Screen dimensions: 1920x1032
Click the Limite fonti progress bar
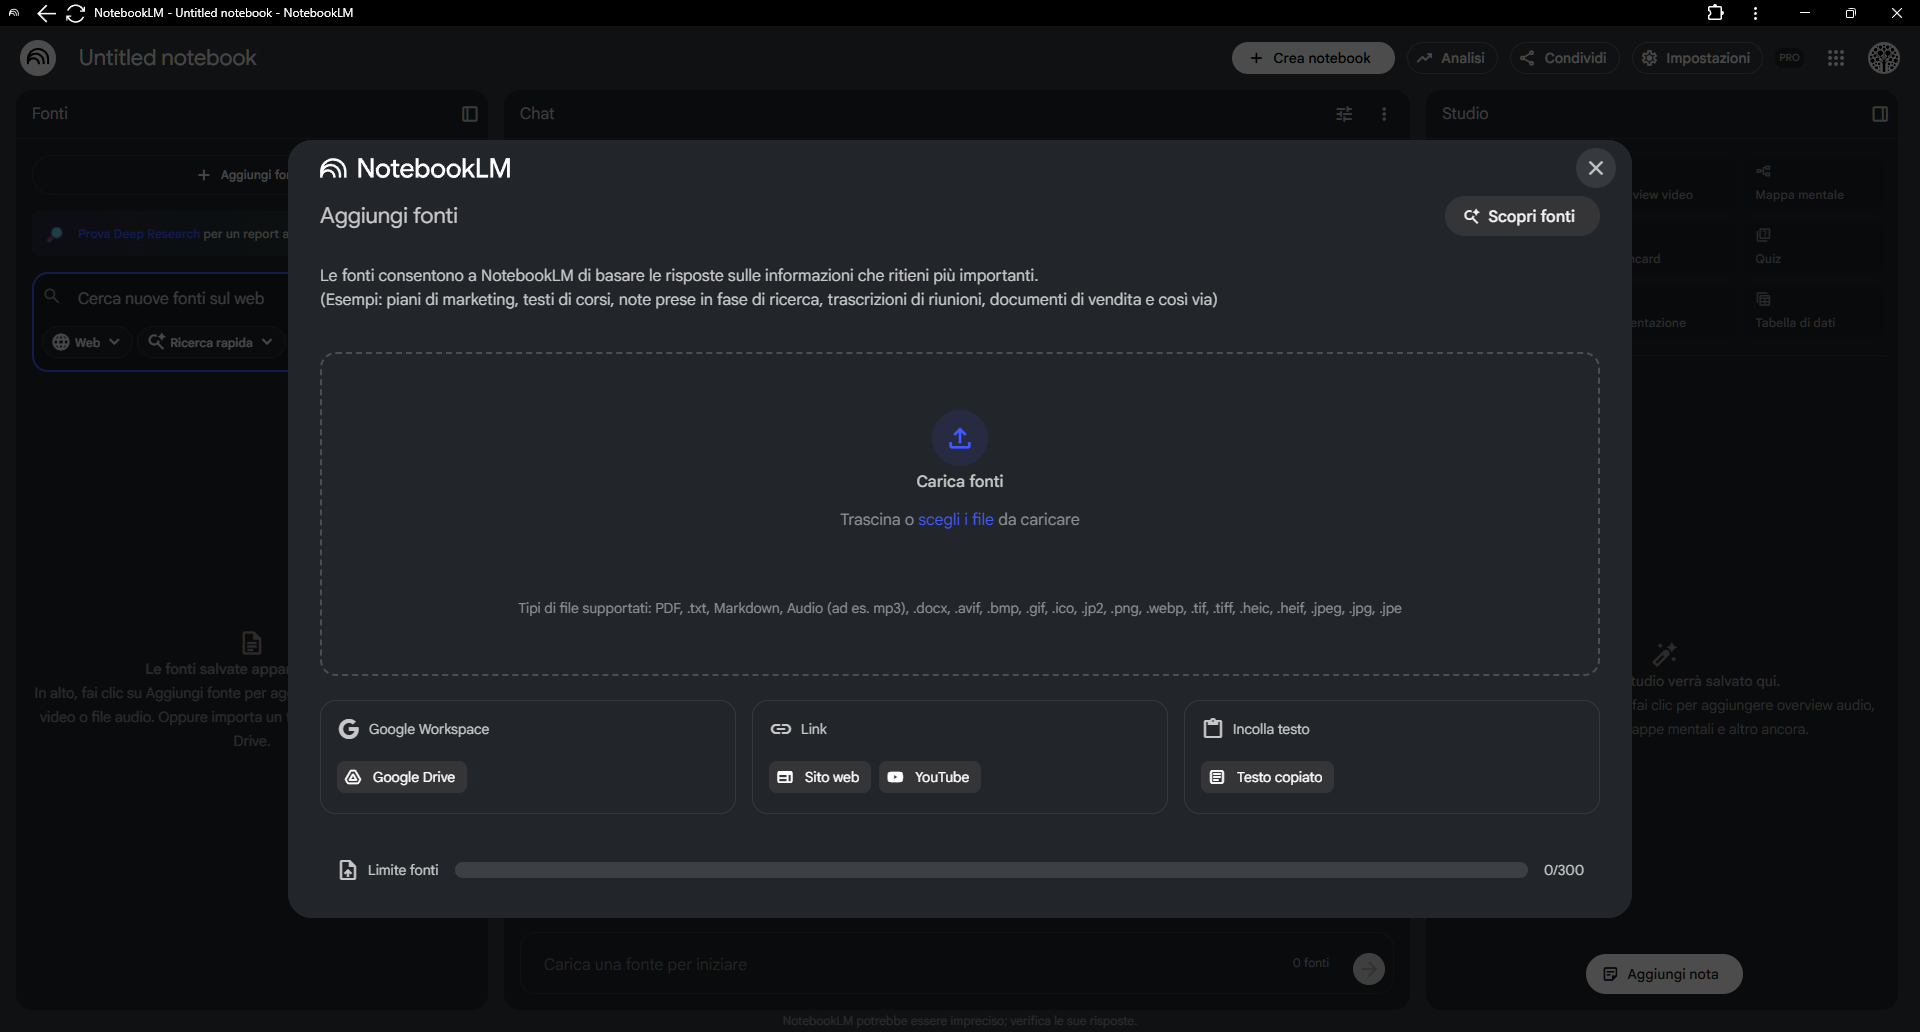990,870
